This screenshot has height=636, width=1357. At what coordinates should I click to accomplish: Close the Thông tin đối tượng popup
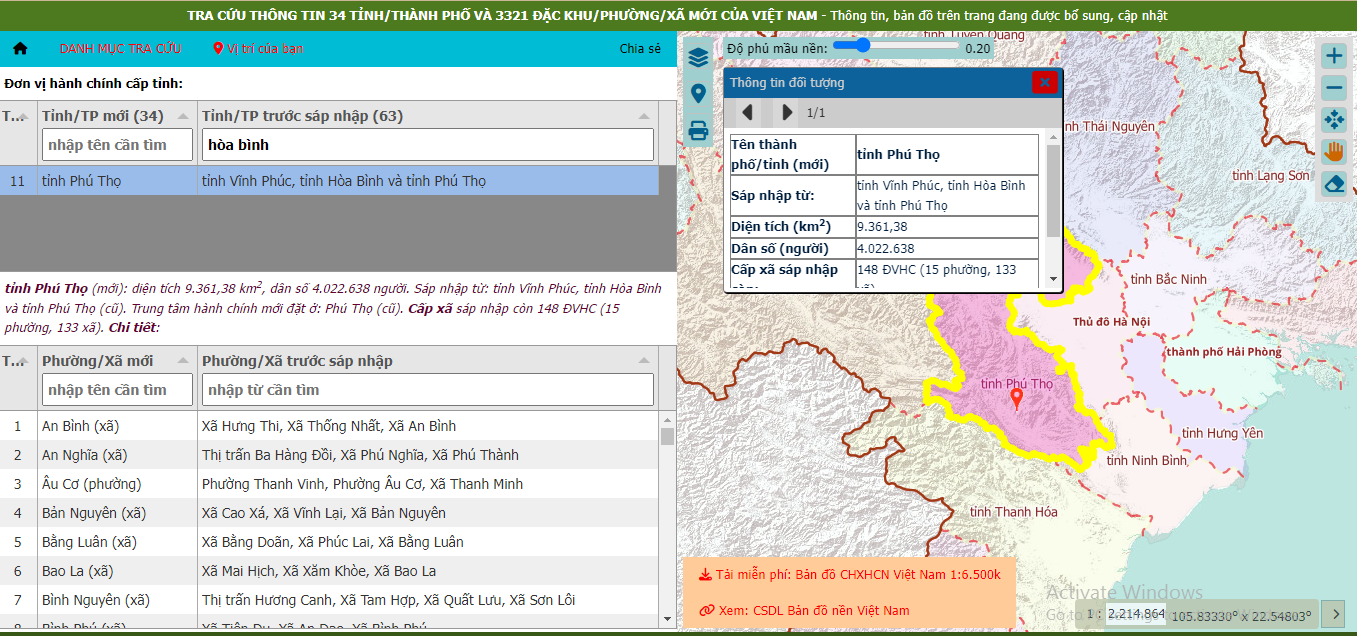pyautogui.click(x=1044, y=82)
